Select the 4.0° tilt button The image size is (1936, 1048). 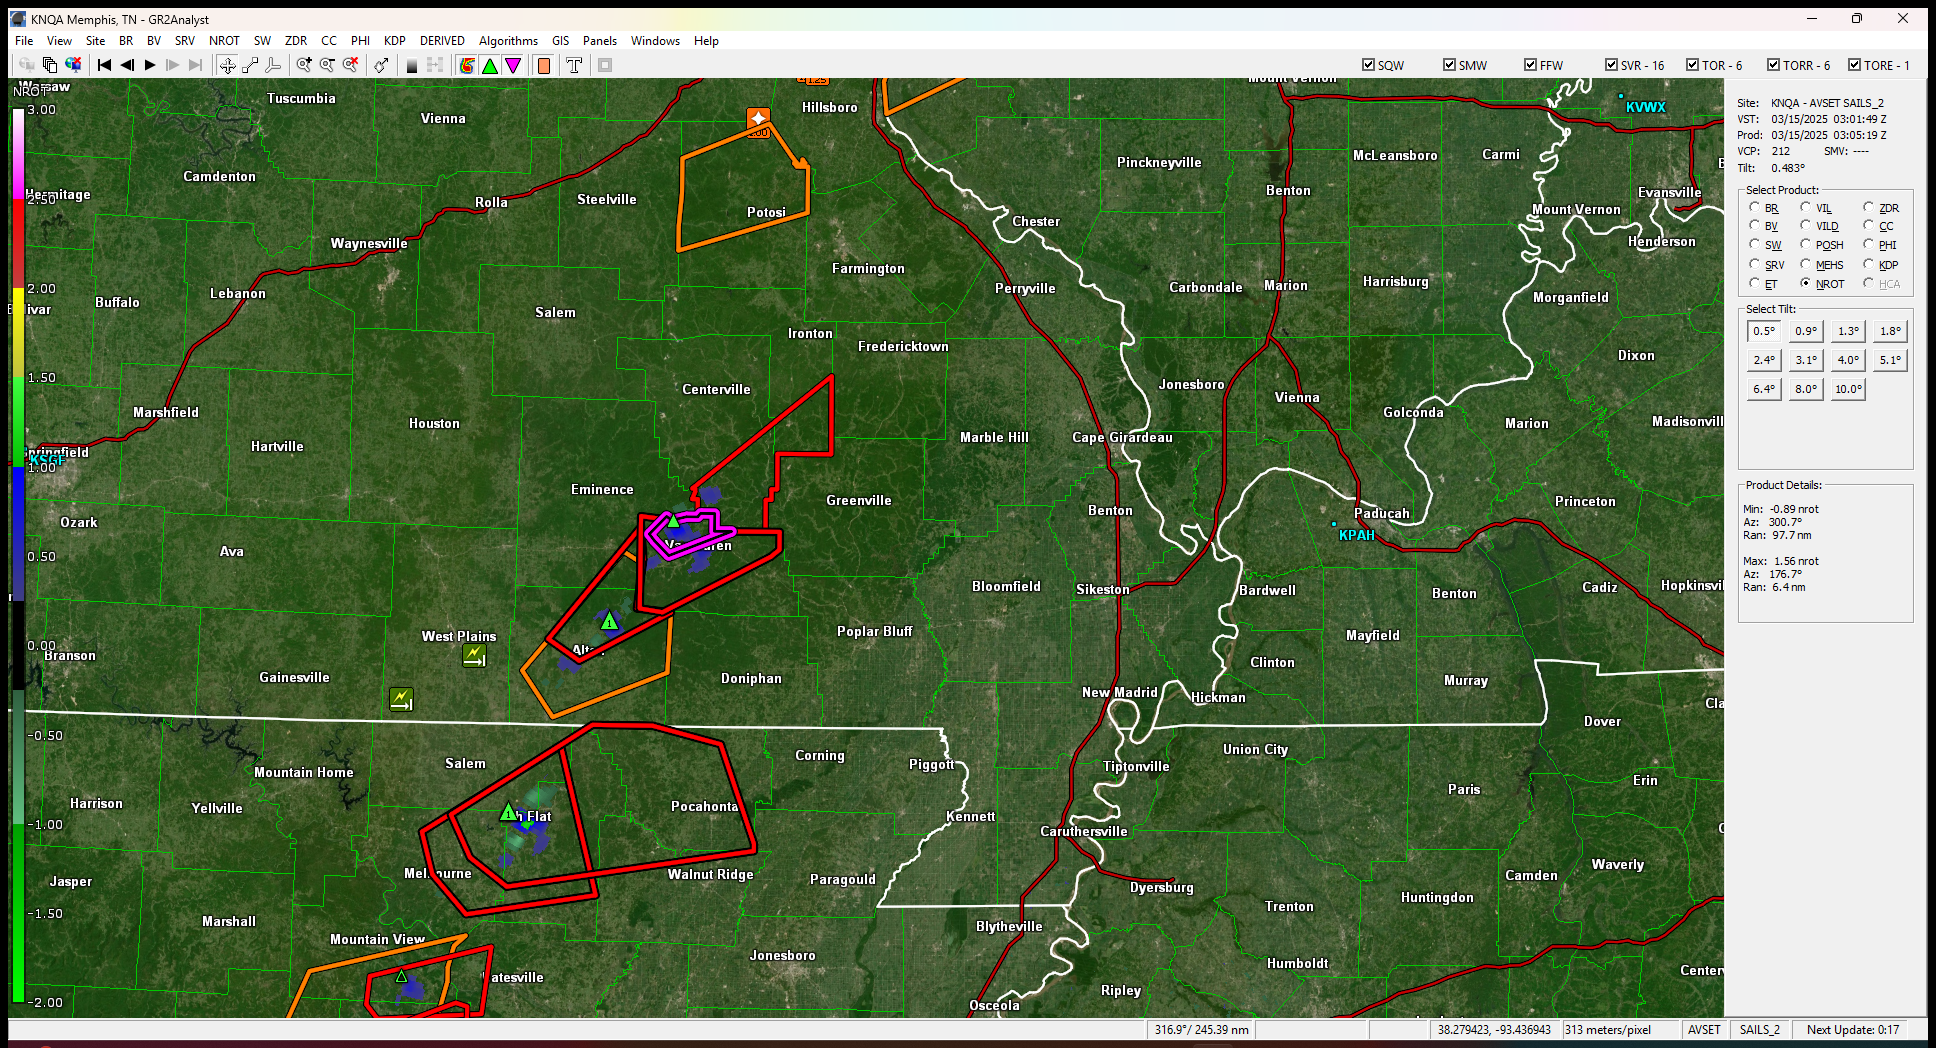tap(1848, 360)
